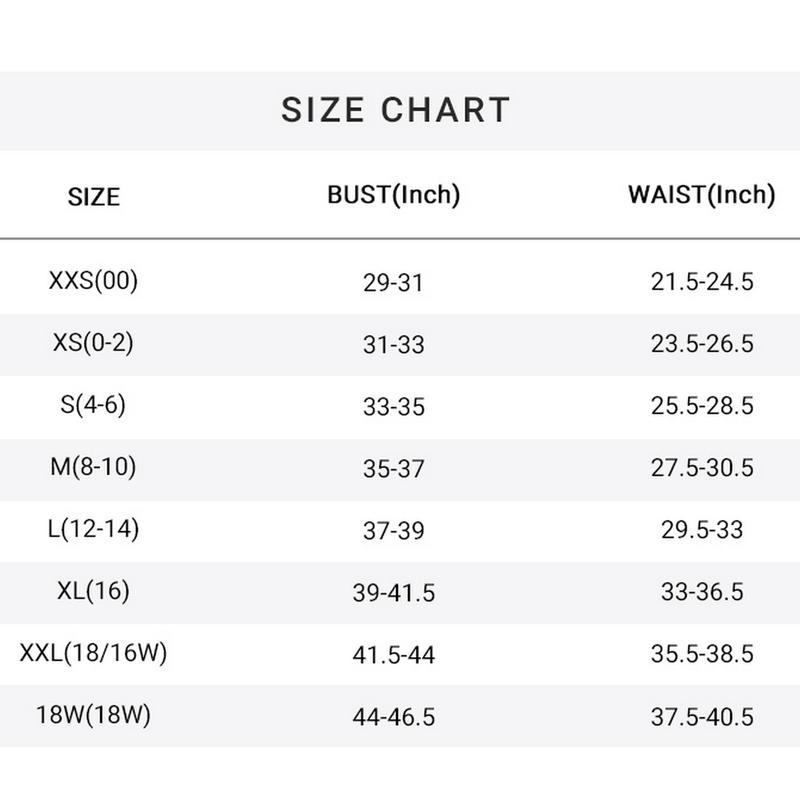The width and height of the screenshot is (800, 800).
Task: Click the 33-35 bust value
Action: (x=393, y=407)
